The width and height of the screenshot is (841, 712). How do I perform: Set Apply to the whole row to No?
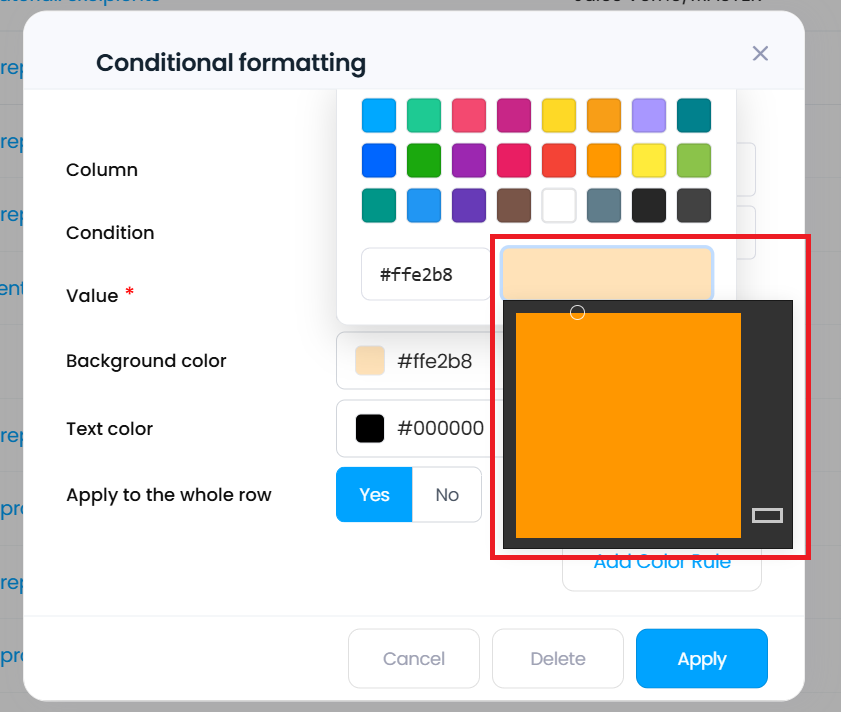(x=447, y=495)
